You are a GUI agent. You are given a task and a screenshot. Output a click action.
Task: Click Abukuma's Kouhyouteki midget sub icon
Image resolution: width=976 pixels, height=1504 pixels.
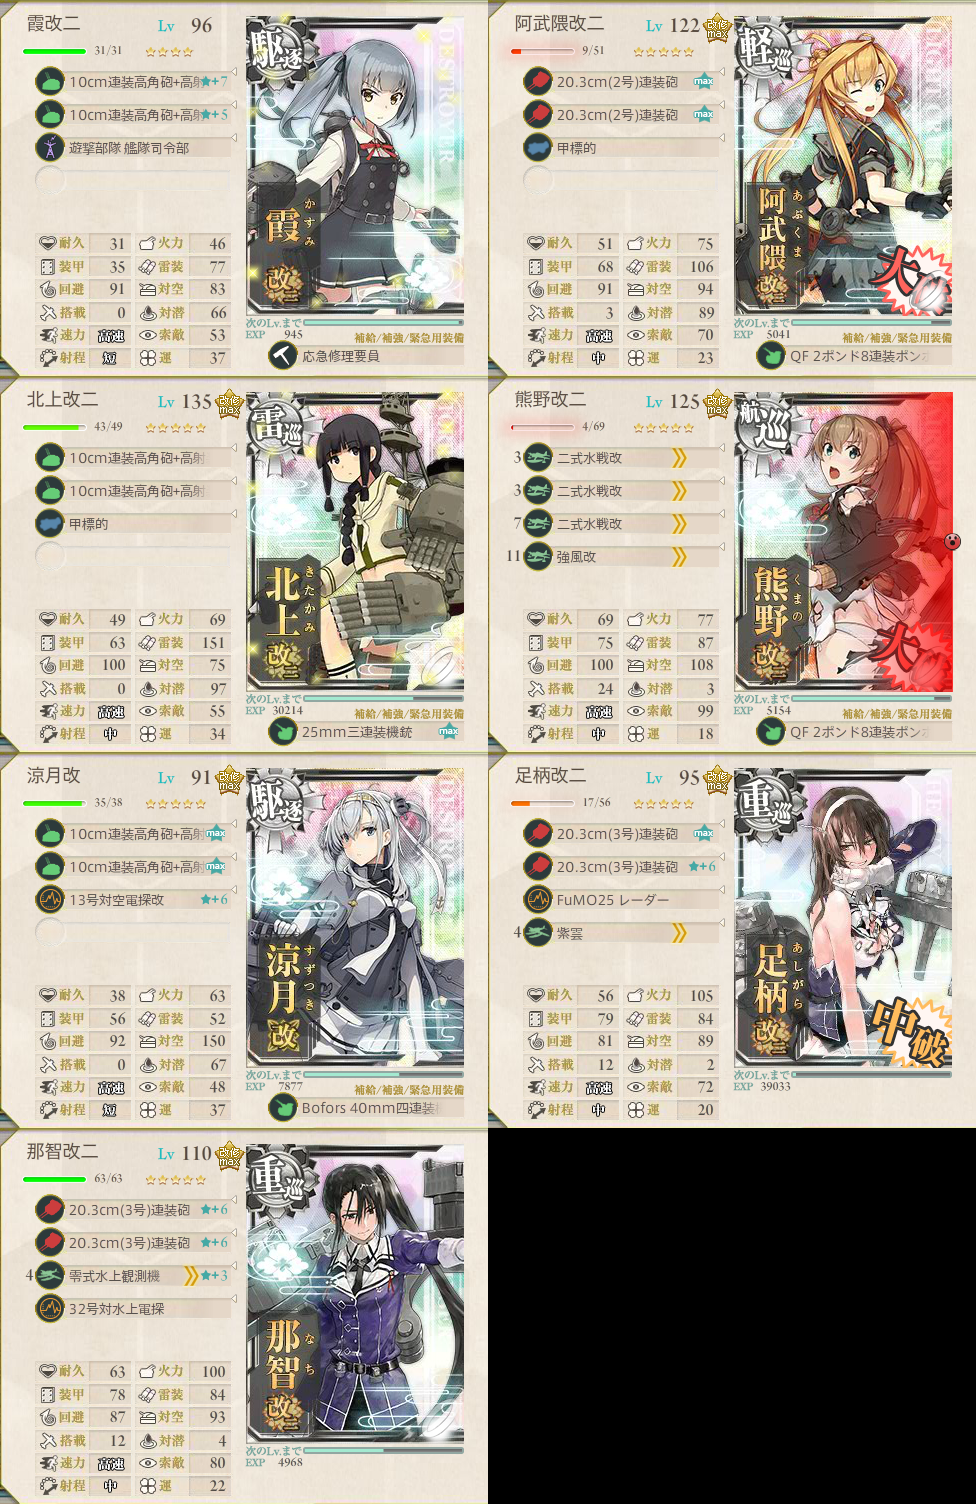pyautogui.click(x=538, y=147)
